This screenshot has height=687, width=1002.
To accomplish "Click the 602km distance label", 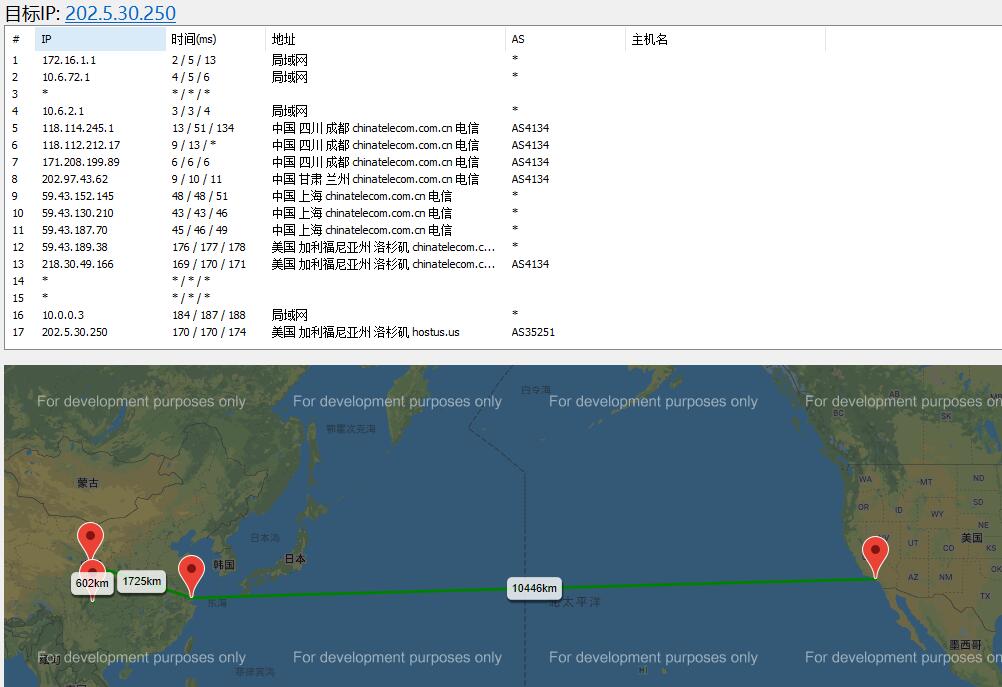I will [92, 583].
